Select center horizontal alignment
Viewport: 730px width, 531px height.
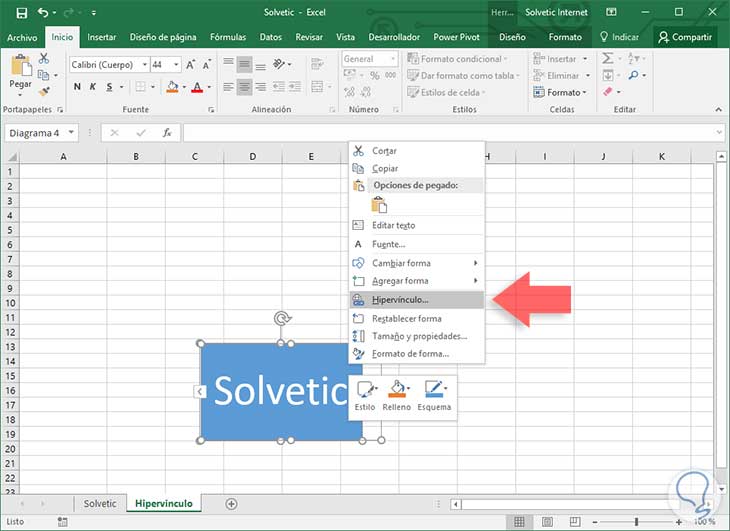point(244,87)
